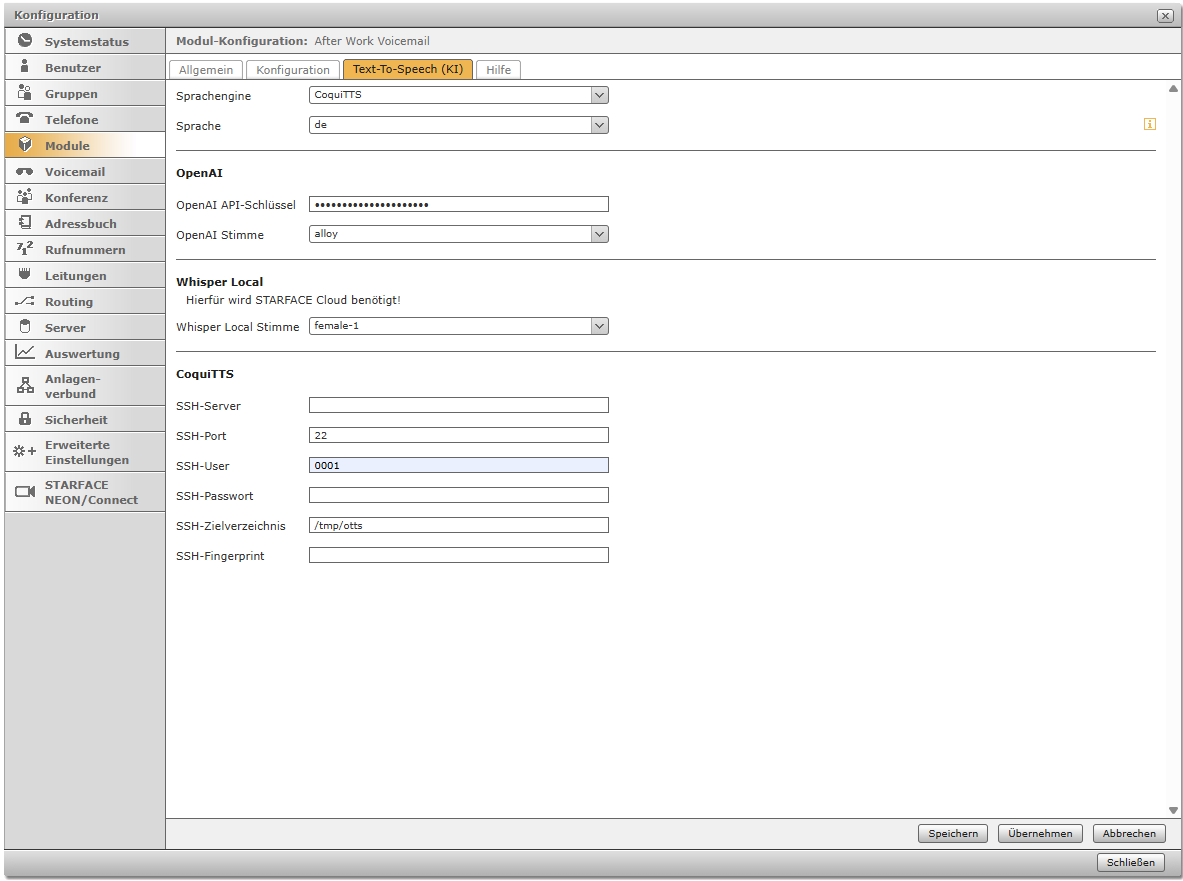Screen dimensions: 1183x881
Task: Open the Systemstatus section icon
Action: coord(25,41)
